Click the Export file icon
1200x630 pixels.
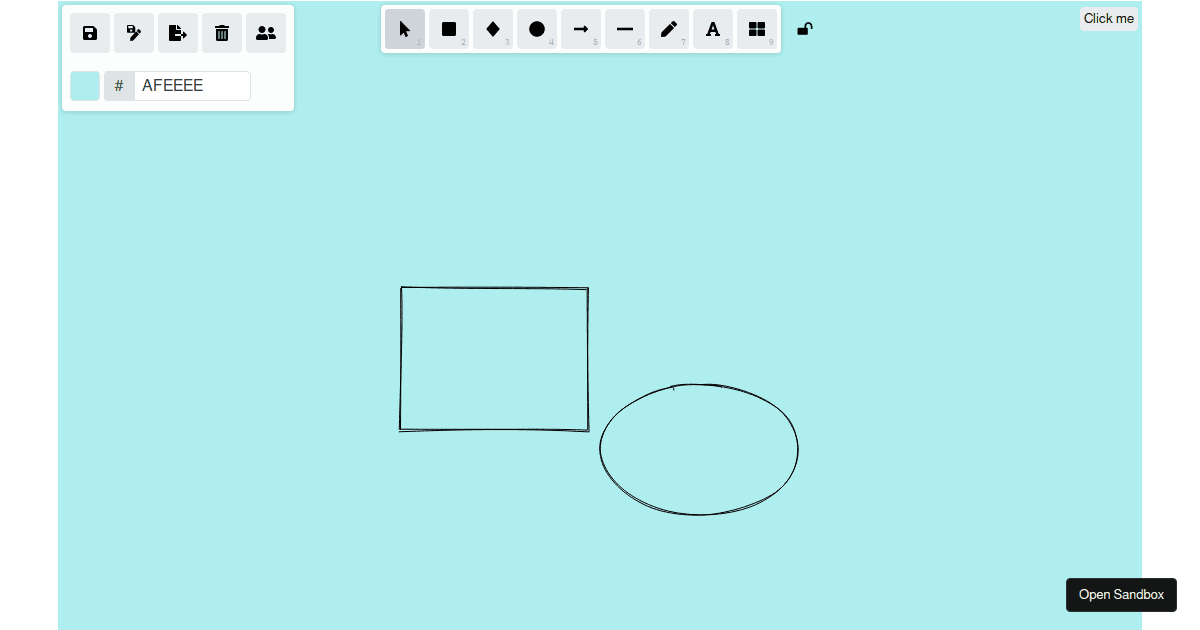[177, 33]
